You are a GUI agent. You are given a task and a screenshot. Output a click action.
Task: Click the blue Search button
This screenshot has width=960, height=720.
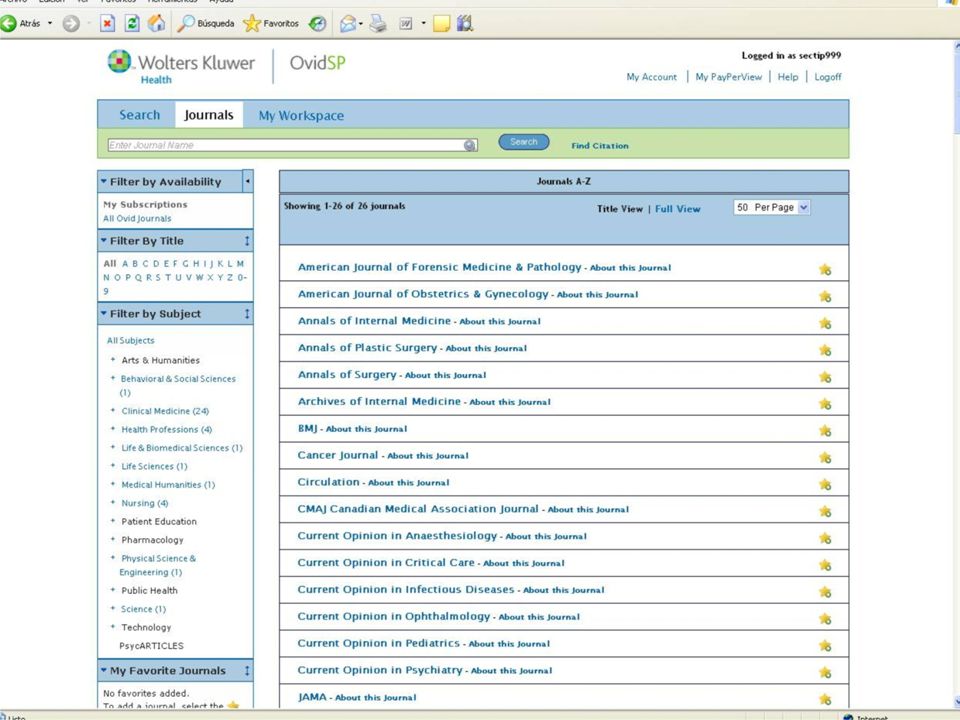point(523,142)
